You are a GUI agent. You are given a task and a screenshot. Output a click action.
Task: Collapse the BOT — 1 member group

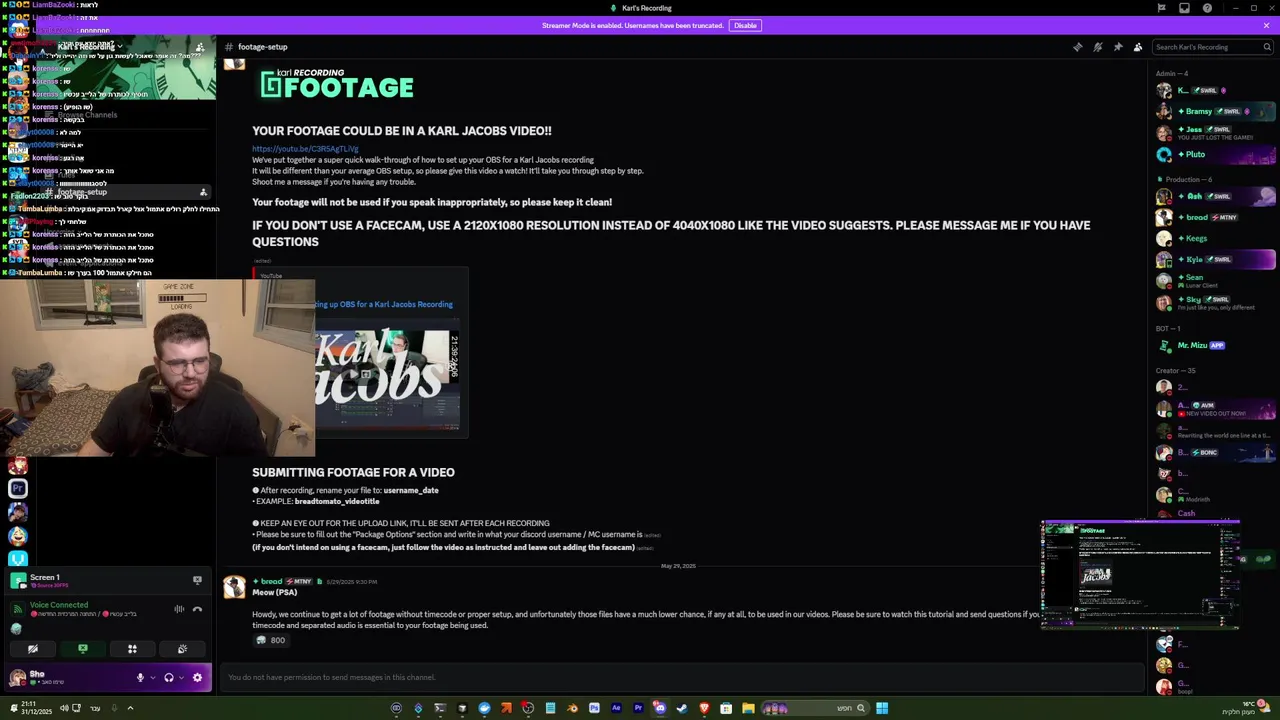pyautogui.click(x=1168, y=328)
